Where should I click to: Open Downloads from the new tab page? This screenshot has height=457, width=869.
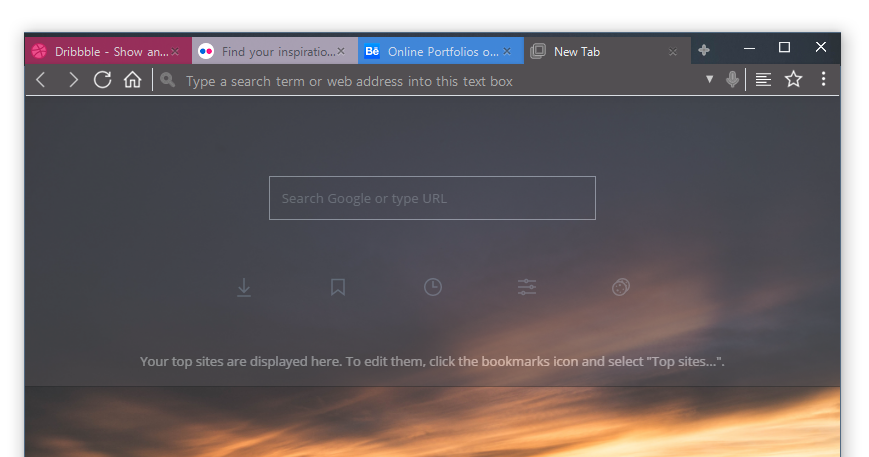(244, 287)
